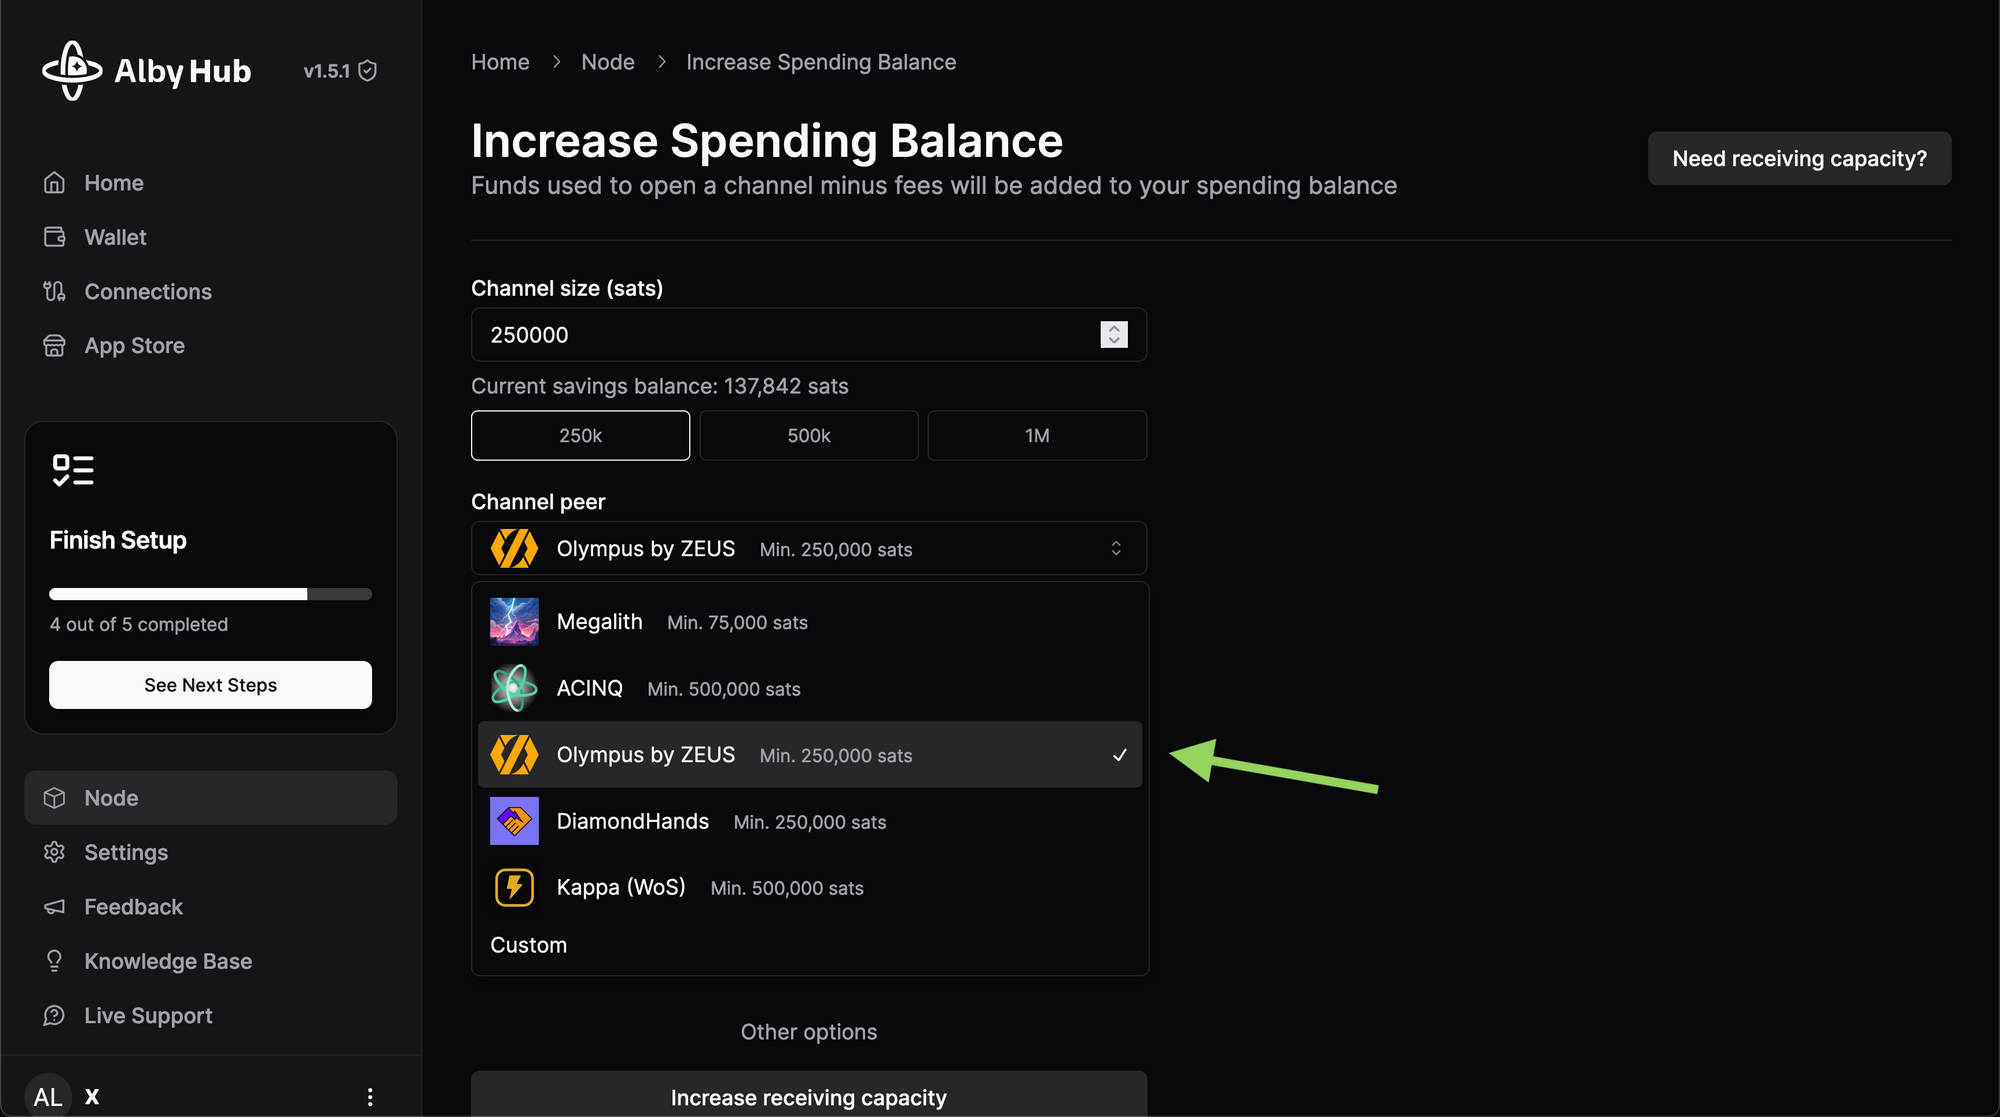The width and height of the screenshot is (2000, 1117).
Task: Open Settings from the sidebar
Action: pyautogui.click(x=126, y=852)
